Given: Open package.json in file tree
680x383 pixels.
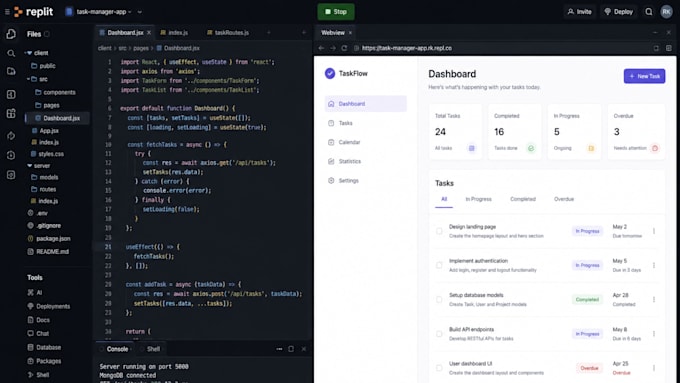Looking at the screenshot, I should click(49, 239).
